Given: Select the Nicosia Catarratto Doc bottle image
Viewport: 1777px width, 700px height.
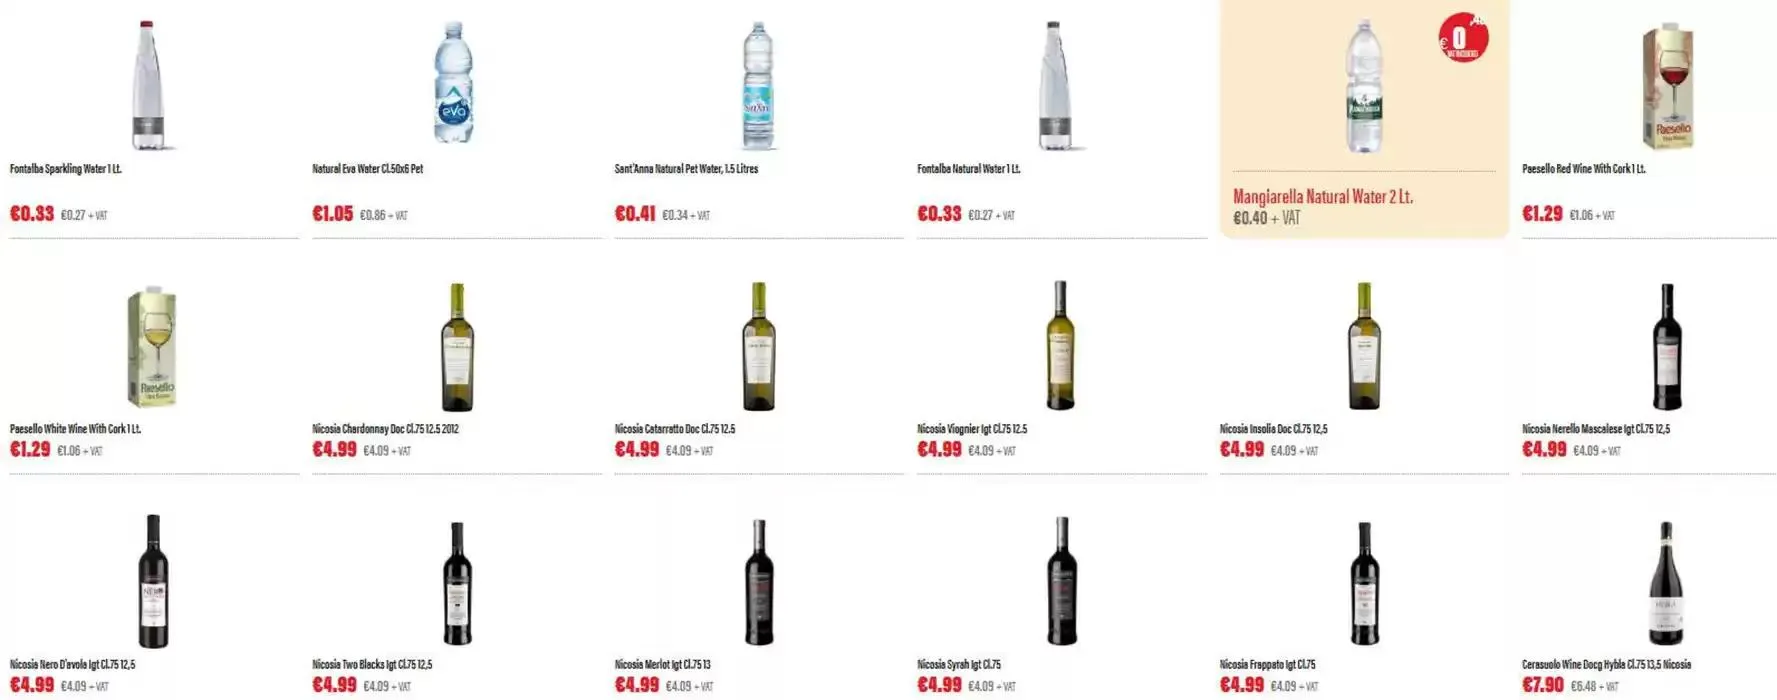Looking at the screenshot, I should [x=758, y=346].
